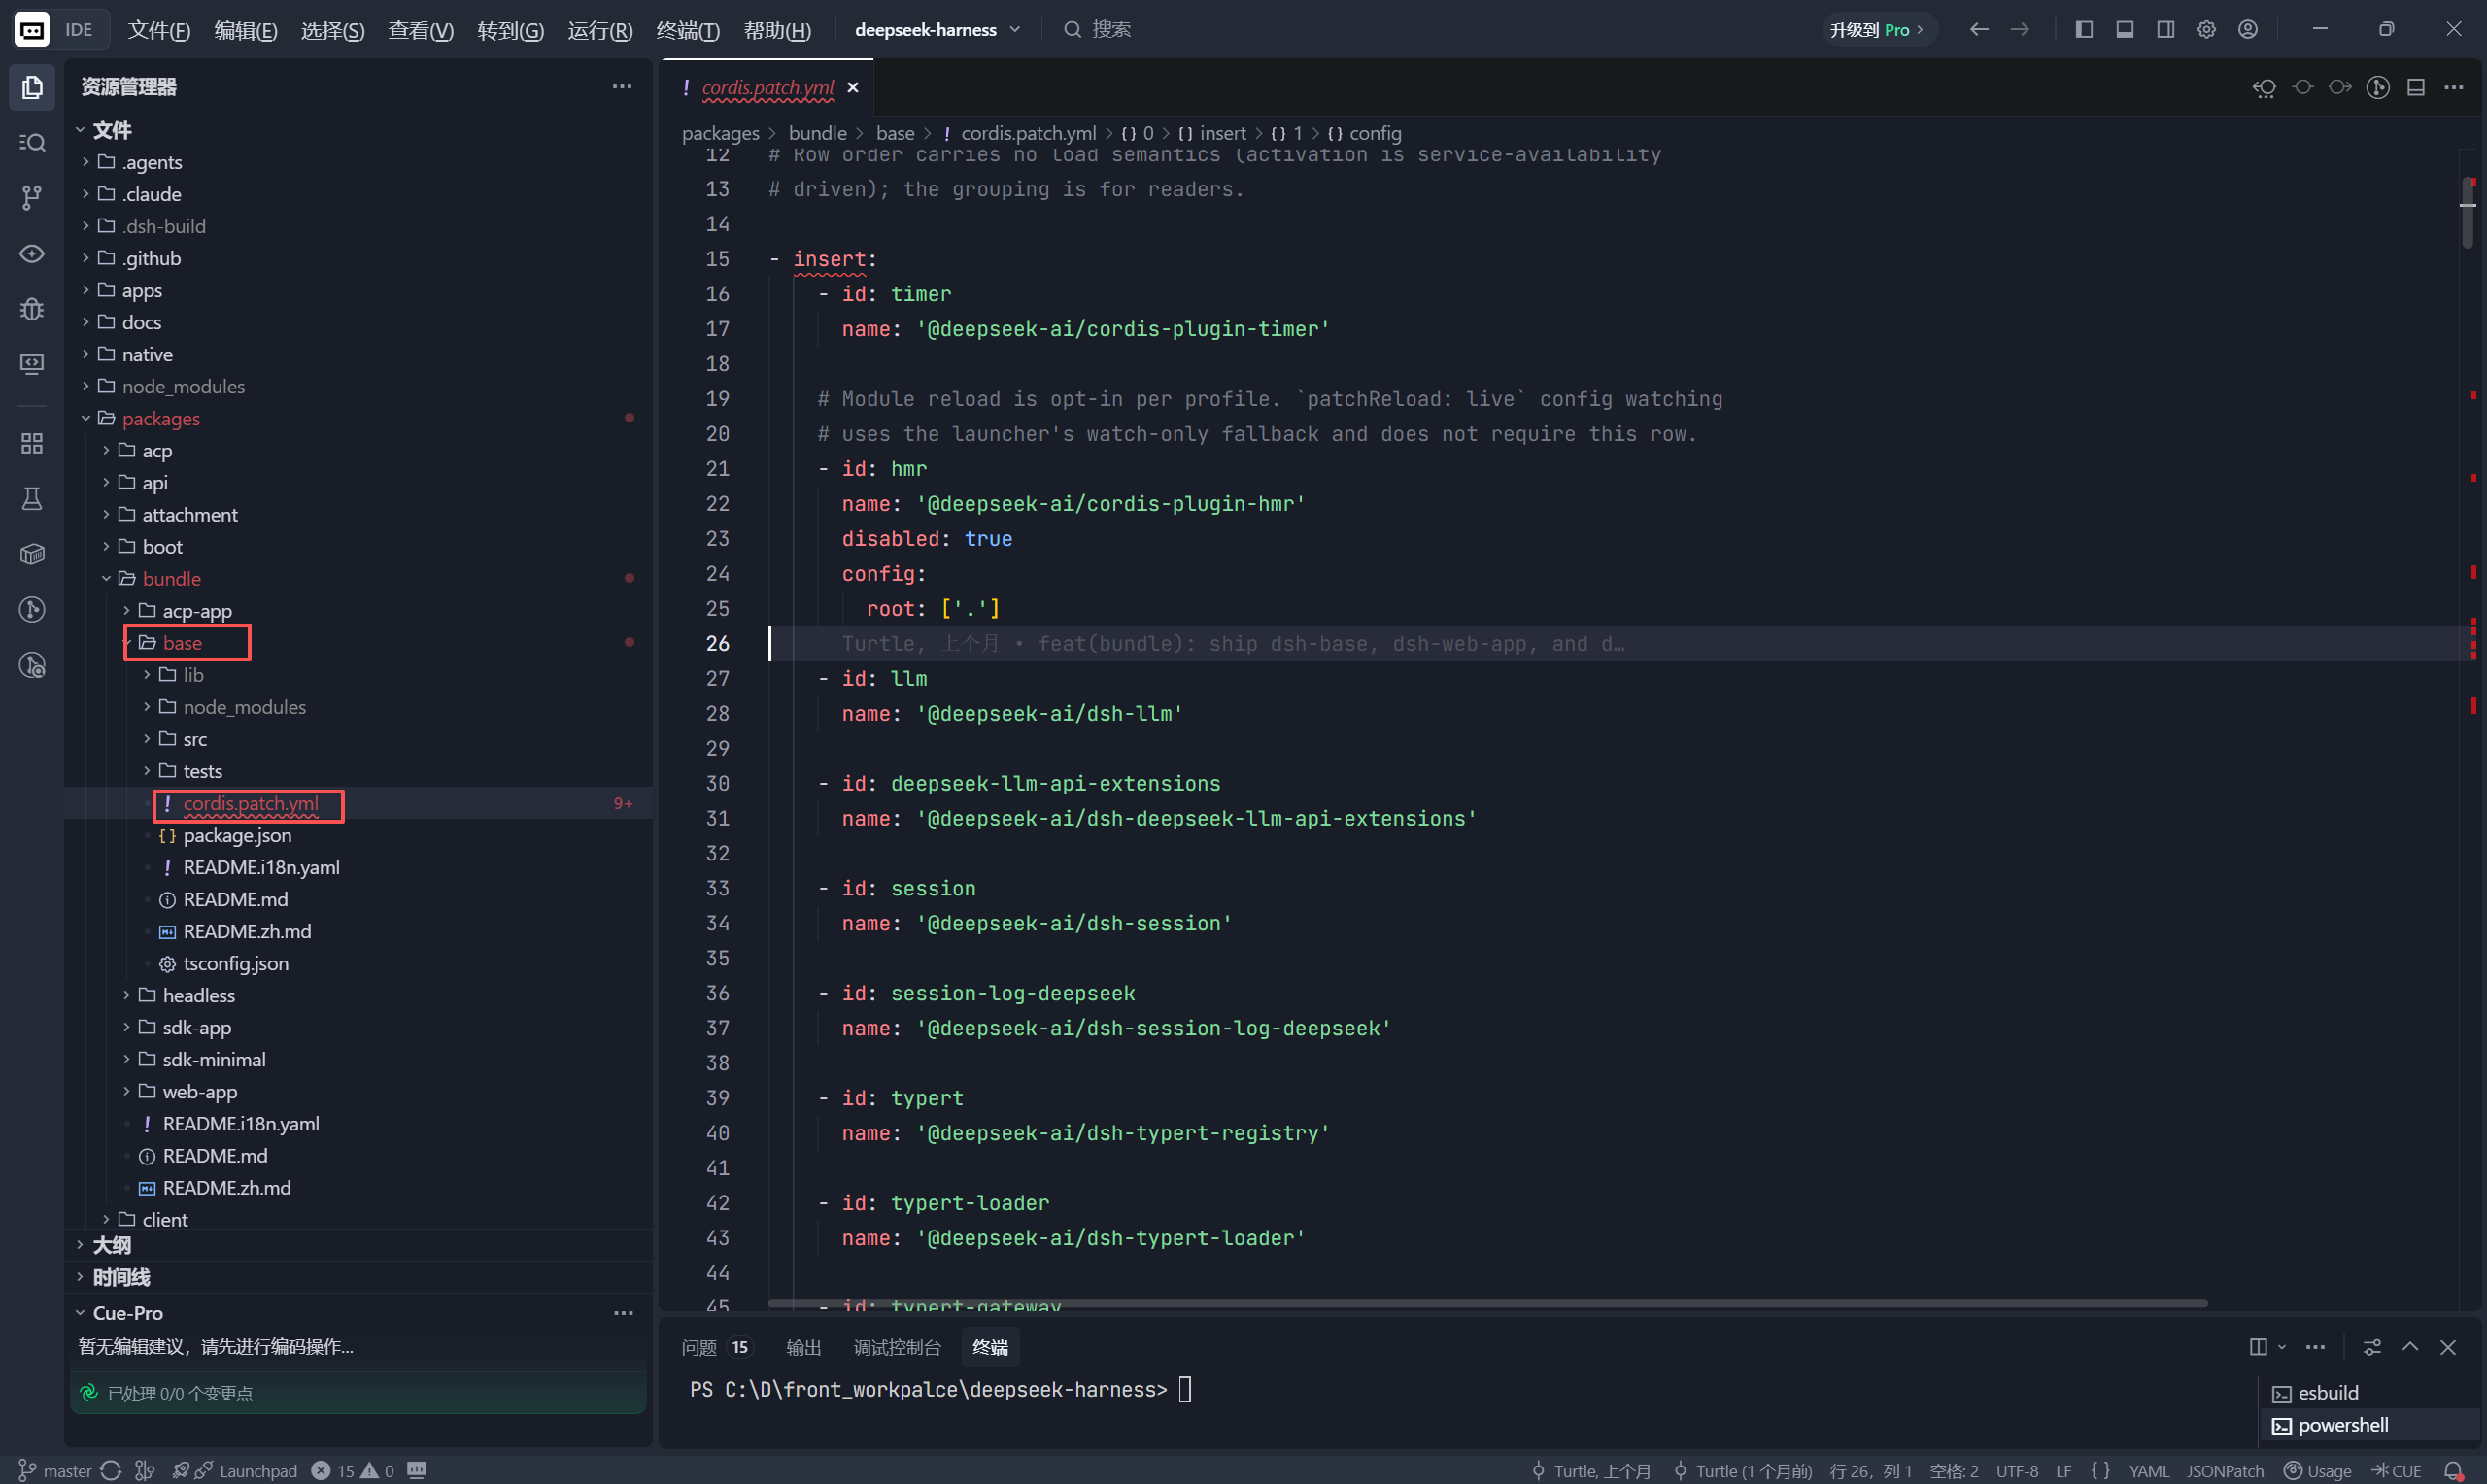
Task: Open the 文件(F) menu
Action: (158, 30)
